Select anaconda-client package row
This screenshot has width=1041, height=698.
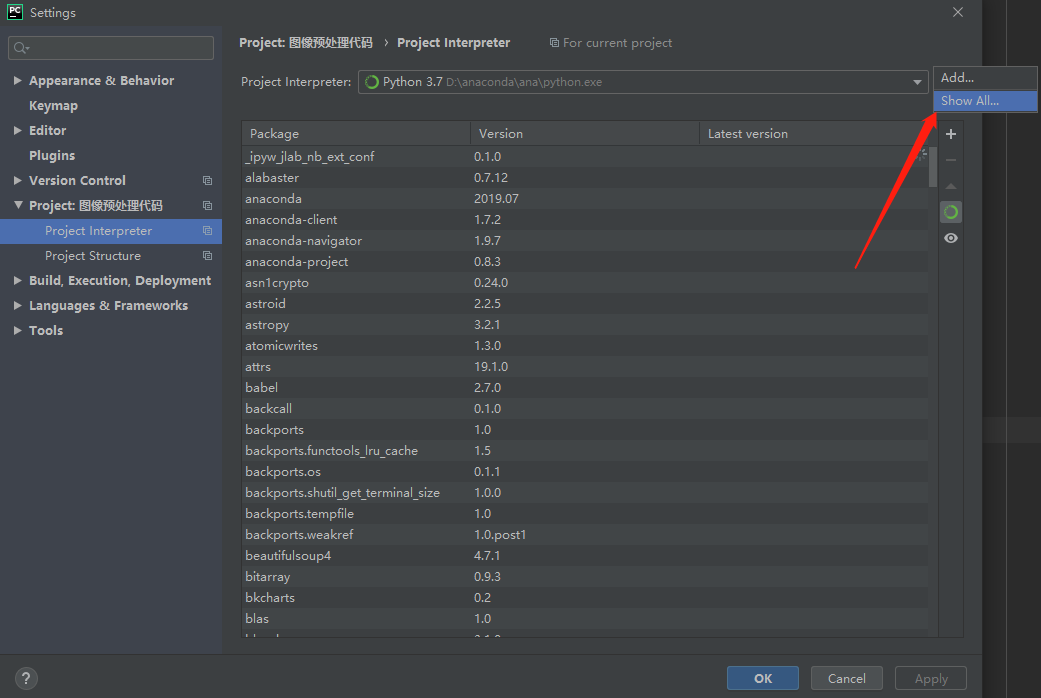tap(585, 220)
